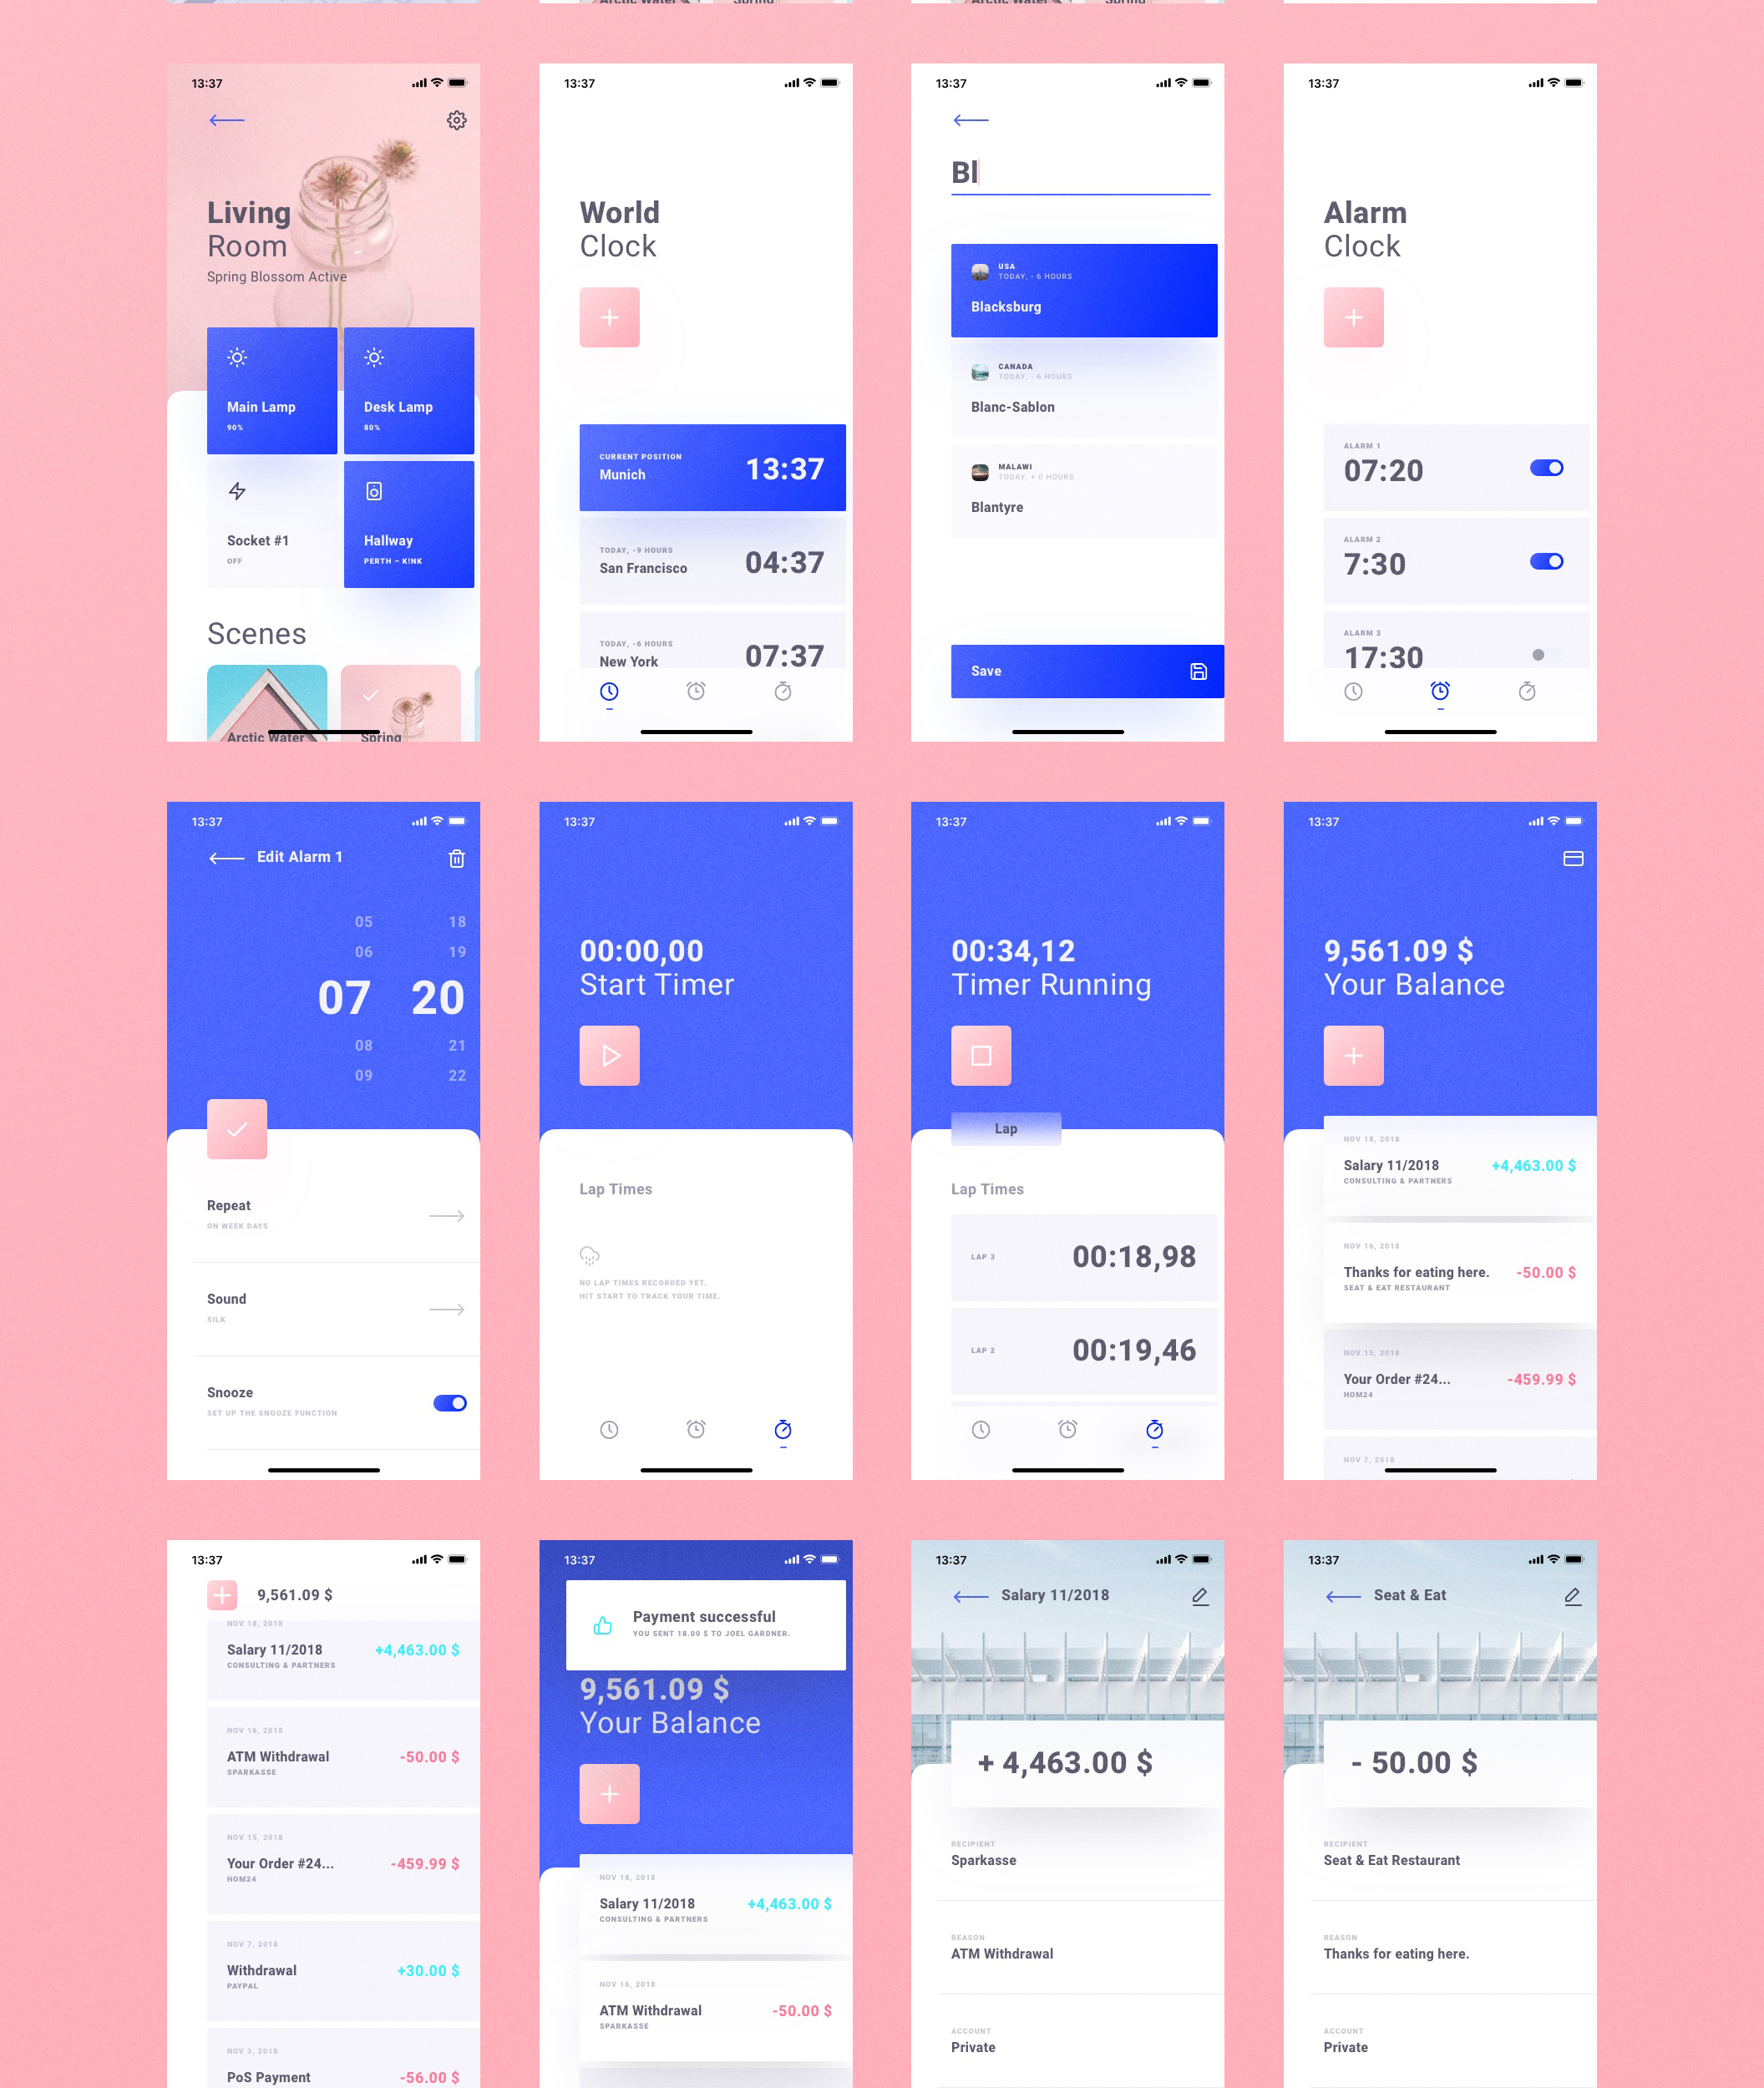Tap the add new world clock button
The image size is (1764, 2088).
[611, 317]
